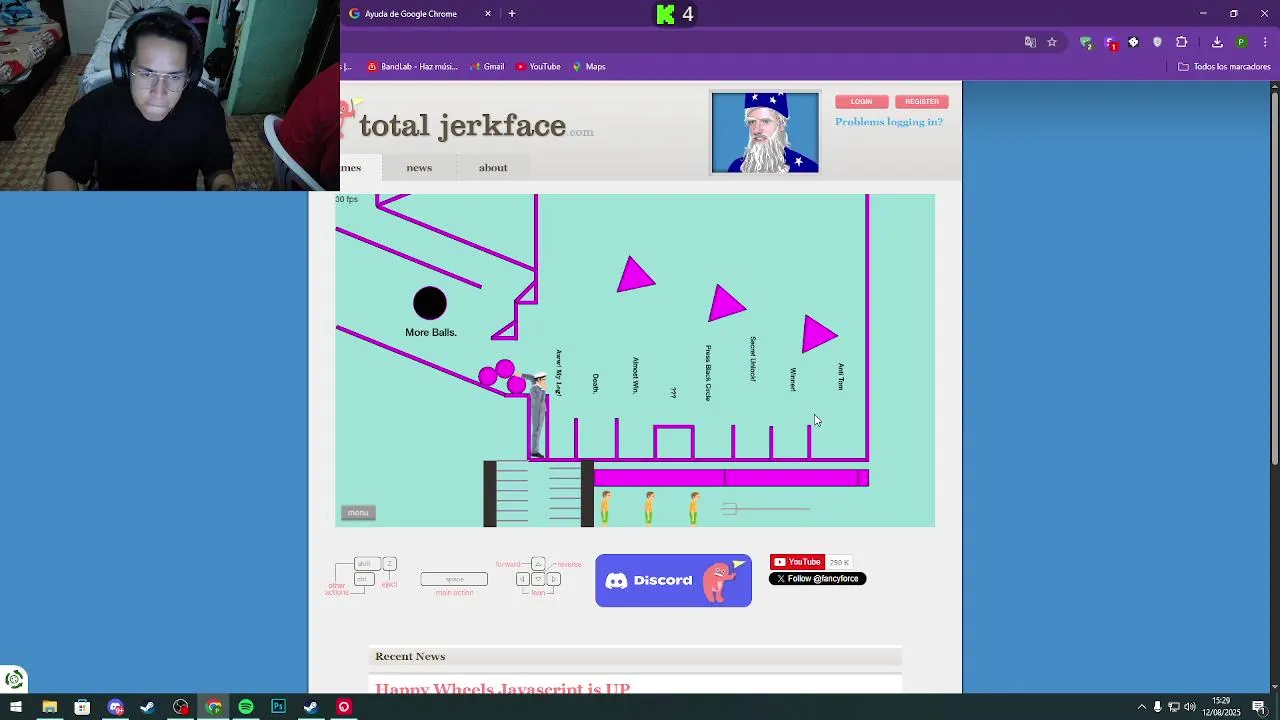Image resolution: width=1280 pixels, height=720 pixels.
Task: Open the grey shield extension icon
Action: click(x=1157, y=42)
